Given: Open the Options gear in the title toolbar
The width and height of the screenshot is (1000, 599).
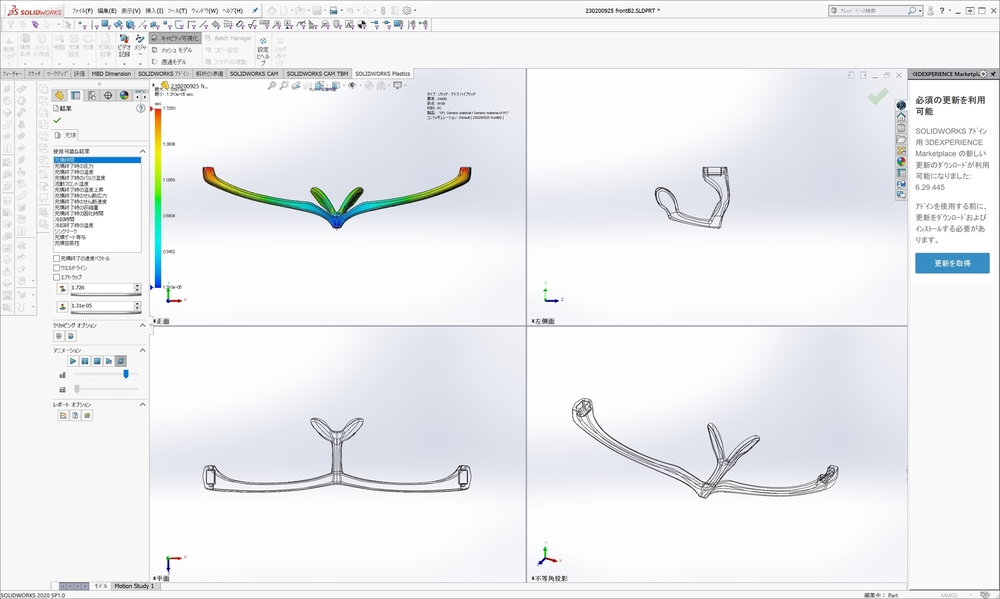Looking at the screenshot, I should point(406,10).
